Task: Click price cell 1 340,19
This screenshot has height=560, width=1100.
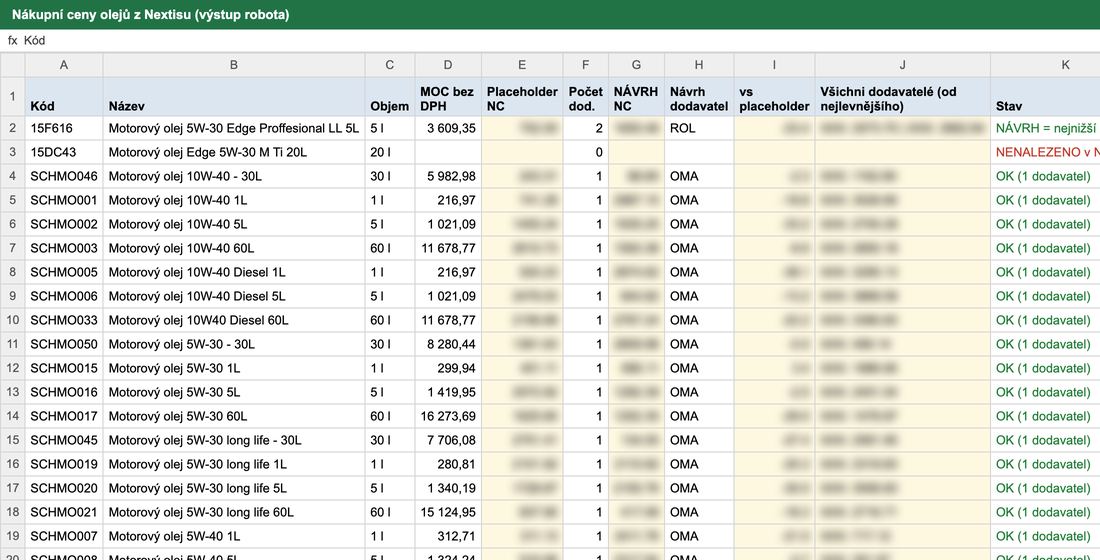Action: tap(448, 488)
